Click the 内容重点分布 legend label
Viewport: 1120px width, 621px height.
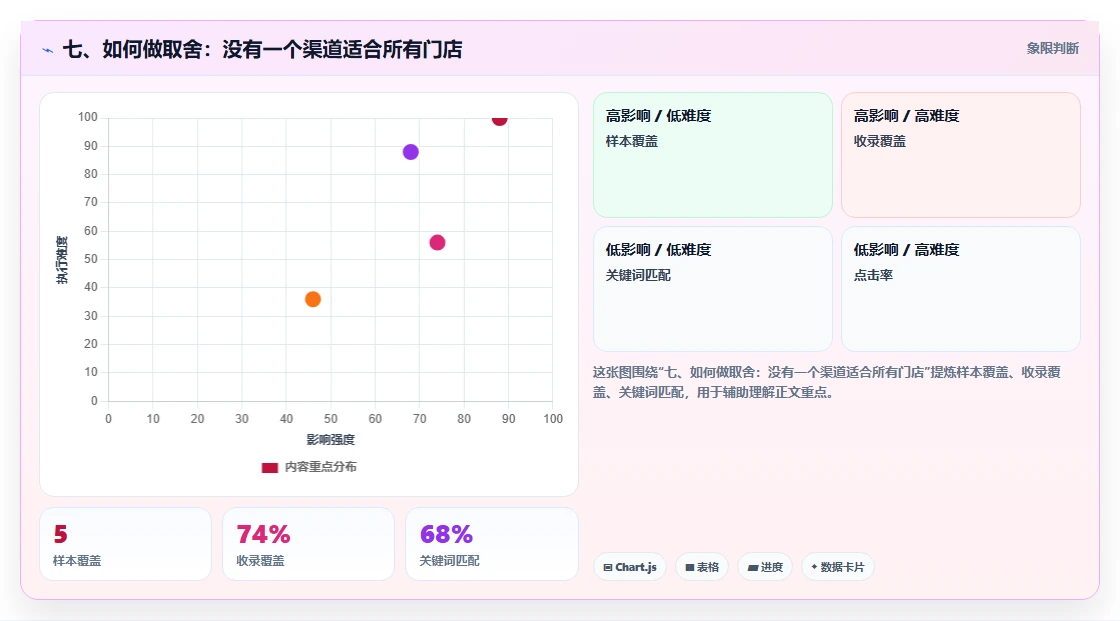coord(321,467)
